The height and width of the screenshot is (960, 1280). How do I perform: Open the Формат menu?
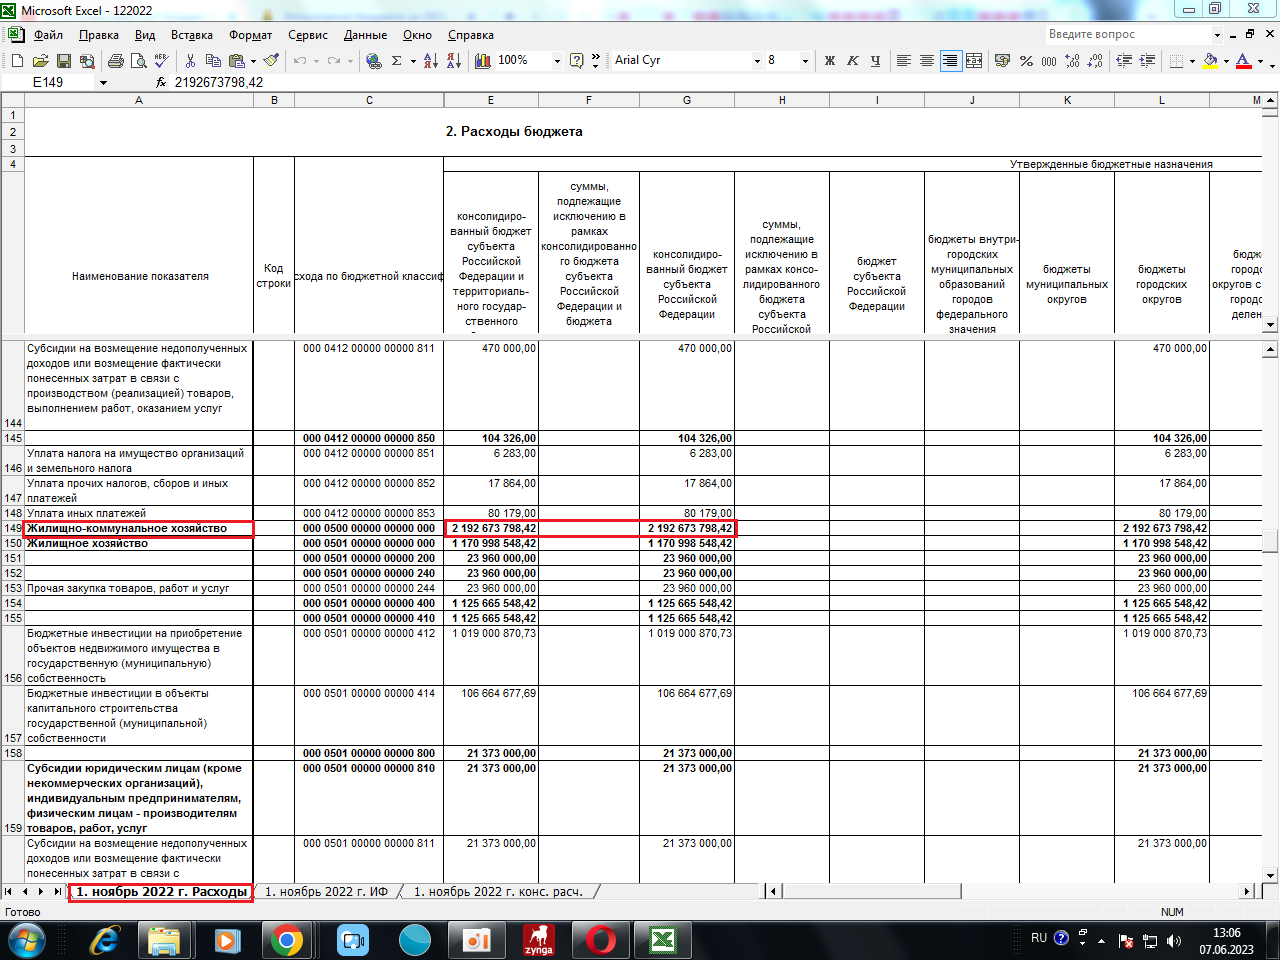250,35
